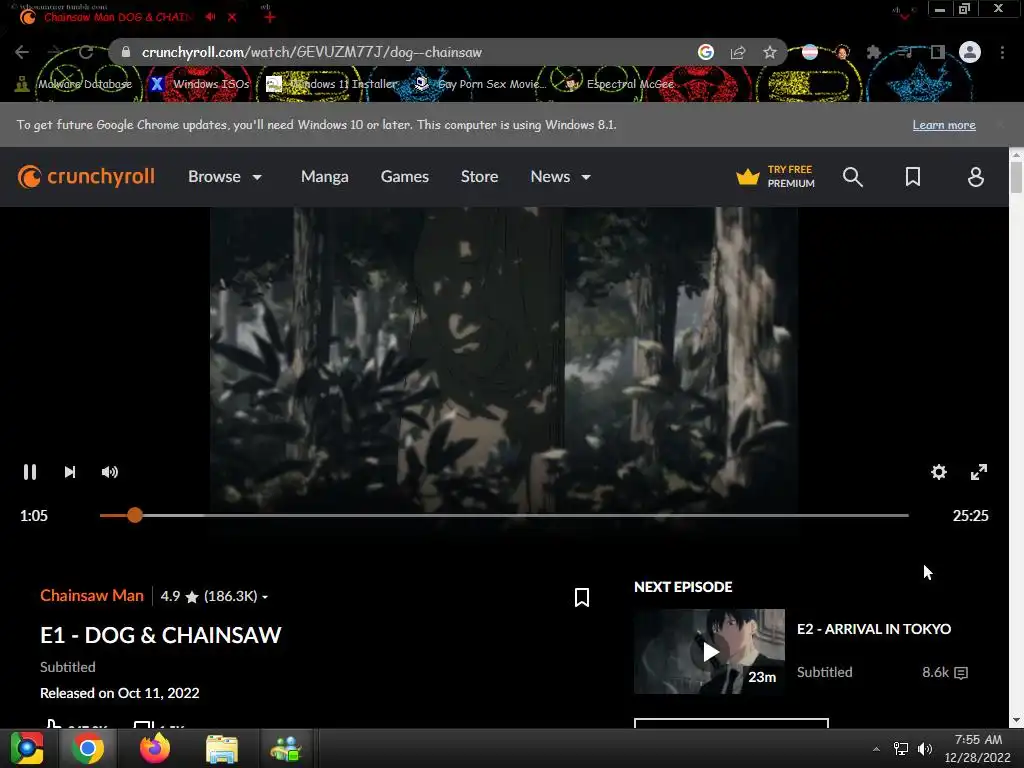Screen dimensions: 1024x768
Task: Open the Games section
Action: (404, 177)
